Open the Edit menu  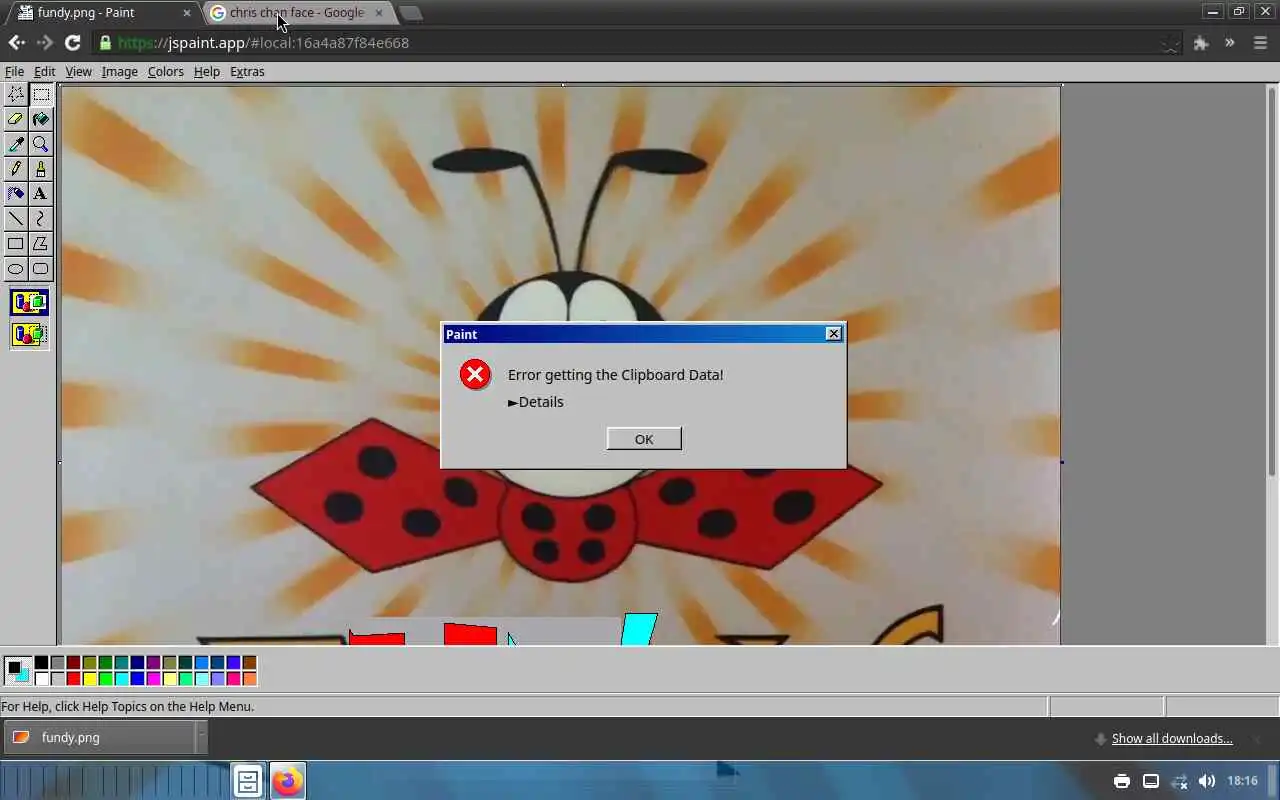point(45,72)
